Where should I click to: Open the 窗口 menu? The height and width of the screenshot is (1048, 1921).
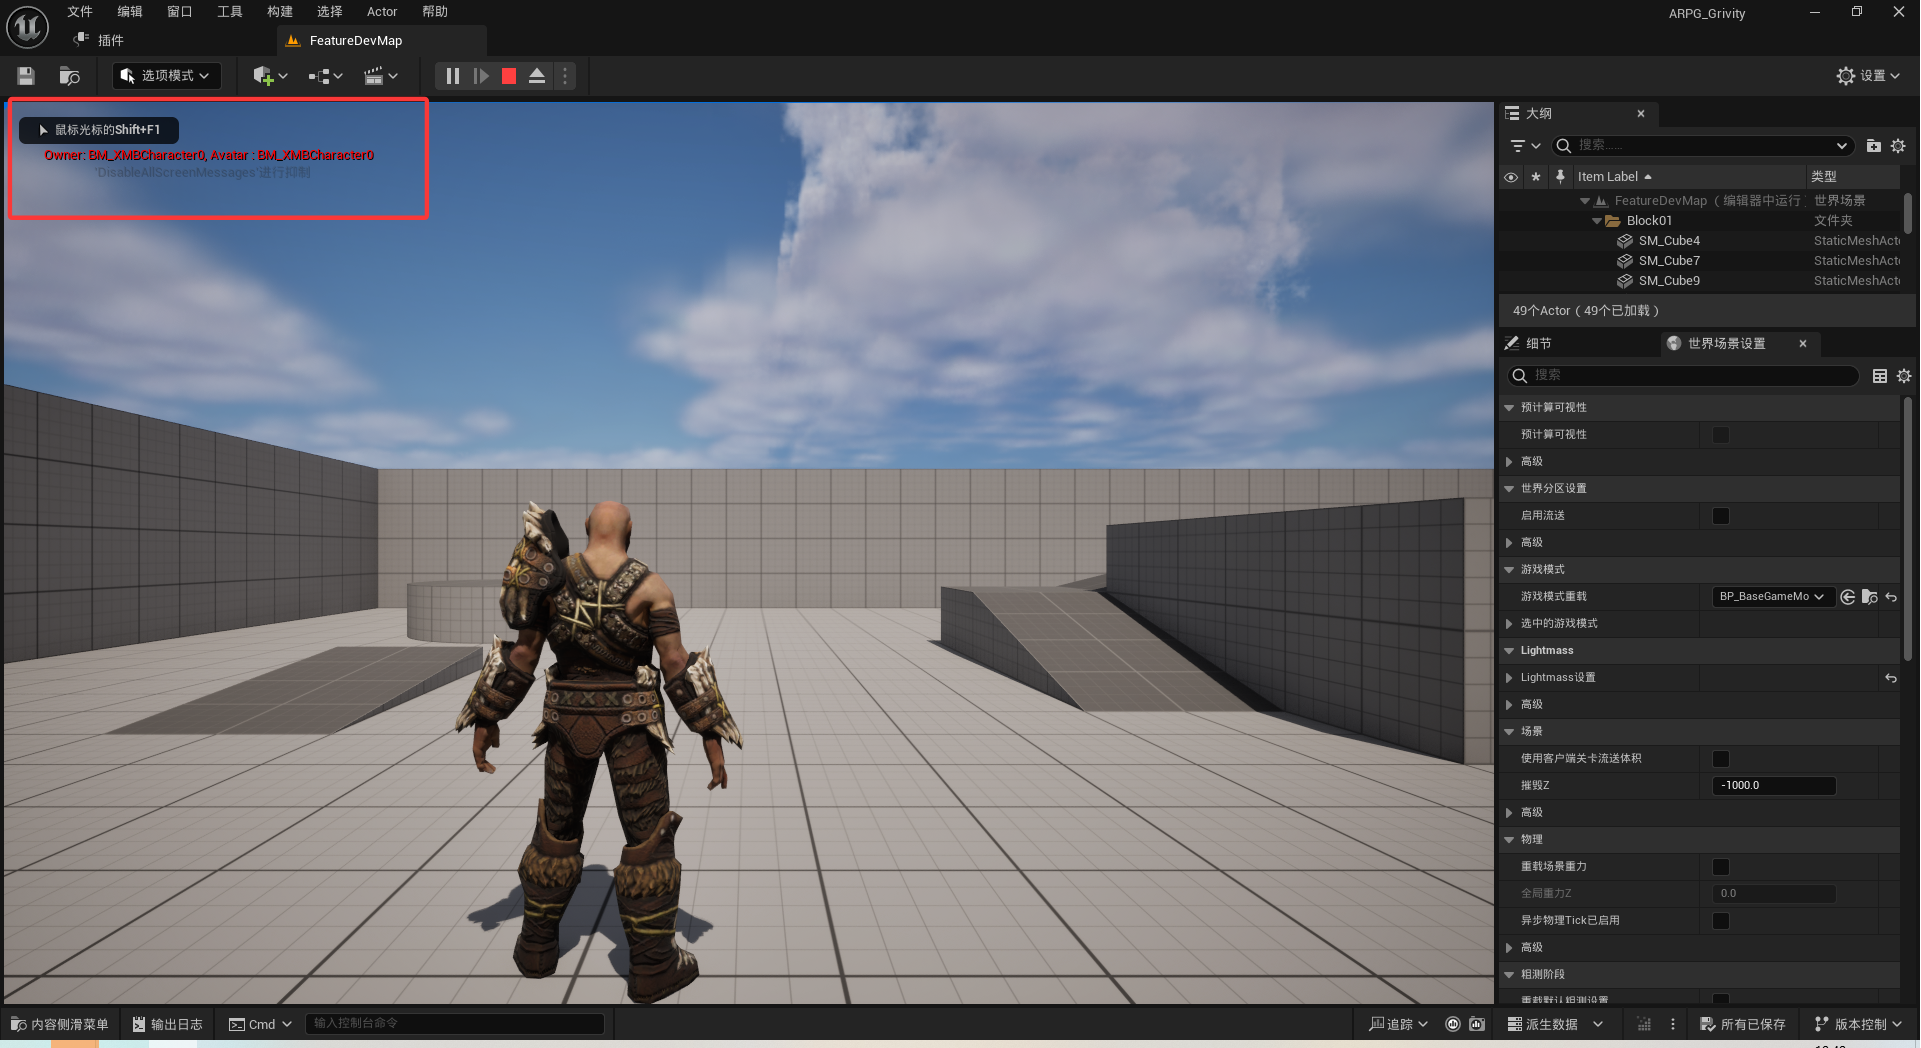pos(180,12)
